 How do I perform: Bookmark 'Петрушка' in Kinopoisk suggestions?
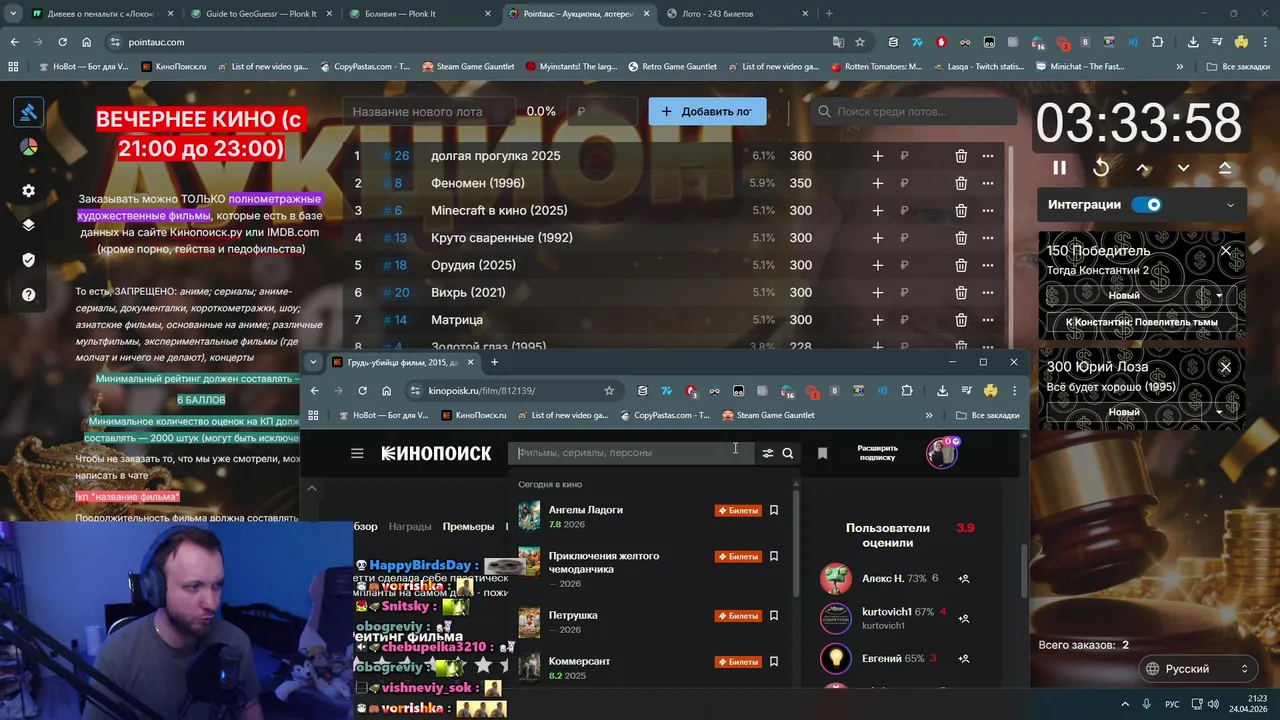pos(774,616)
